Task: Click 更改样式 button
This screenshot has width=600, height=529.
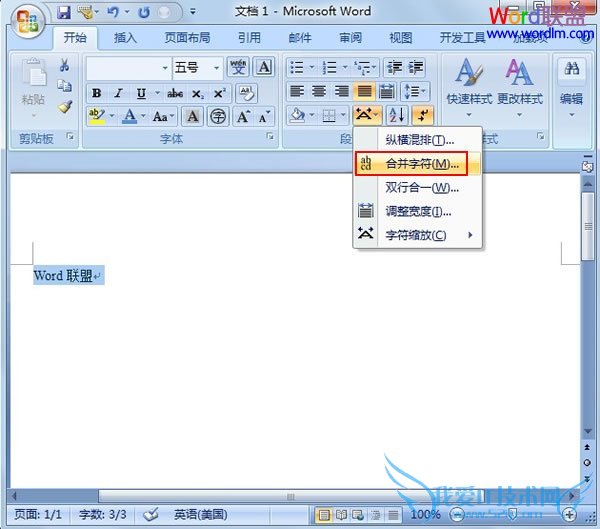Action: pos(520,88)
